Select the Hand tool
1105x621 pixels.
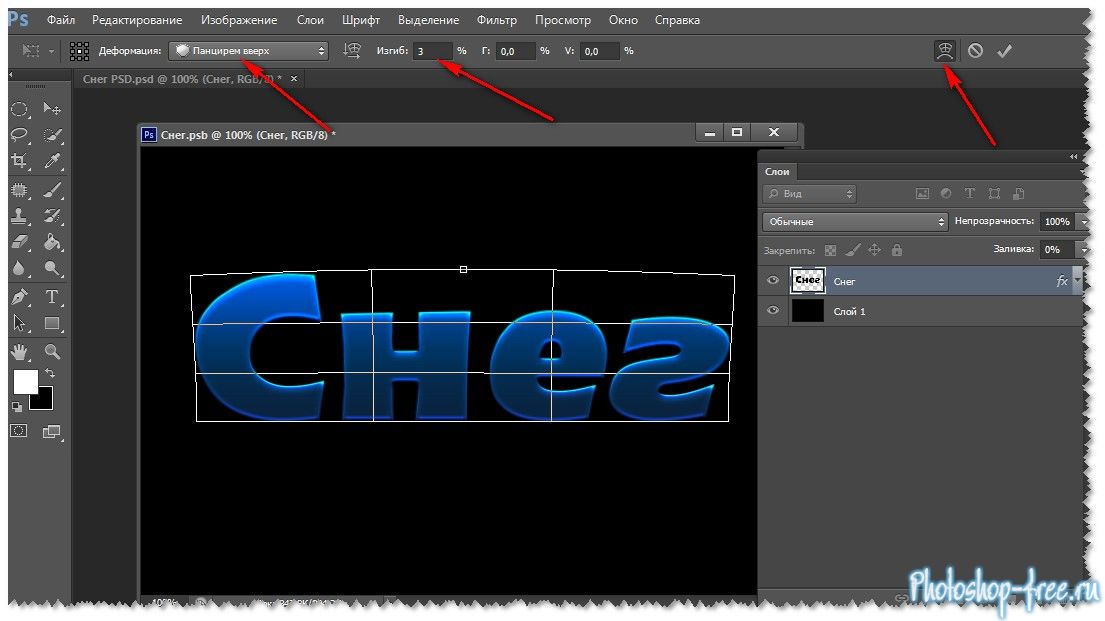click(x=19, y=352)
